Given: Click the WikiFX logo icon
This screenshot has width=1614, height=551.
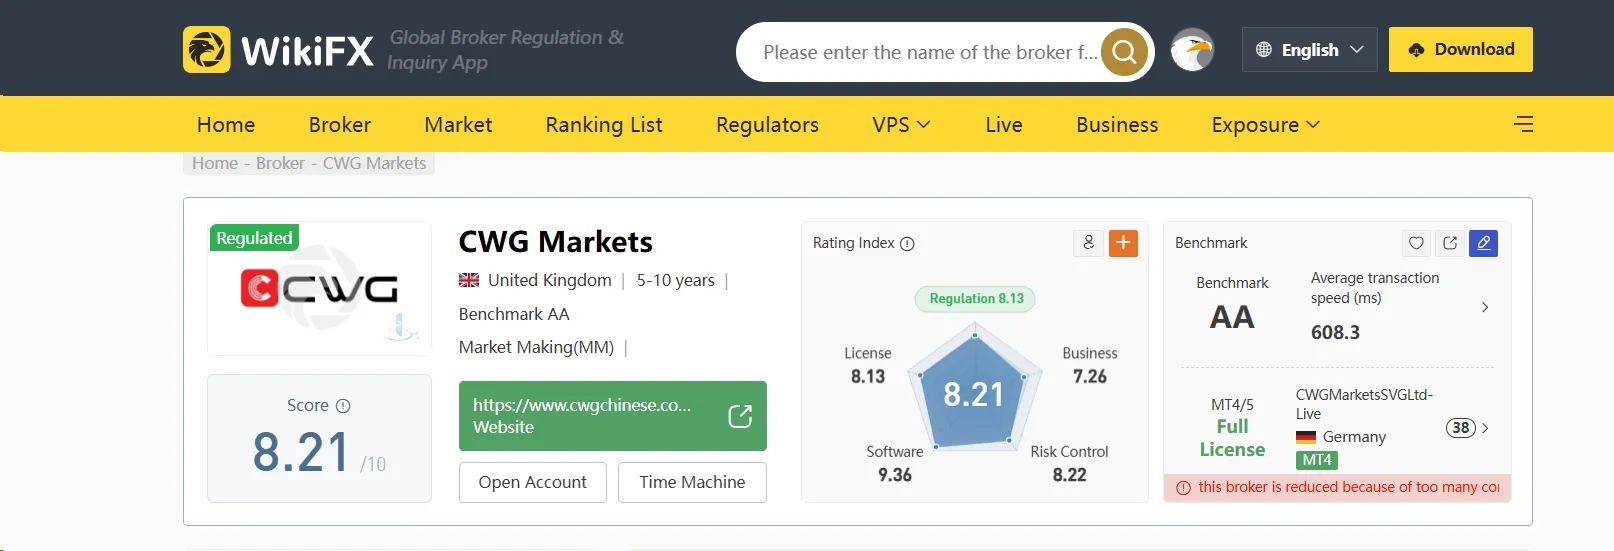Looking at the screenshot, I should pos(207,49).
